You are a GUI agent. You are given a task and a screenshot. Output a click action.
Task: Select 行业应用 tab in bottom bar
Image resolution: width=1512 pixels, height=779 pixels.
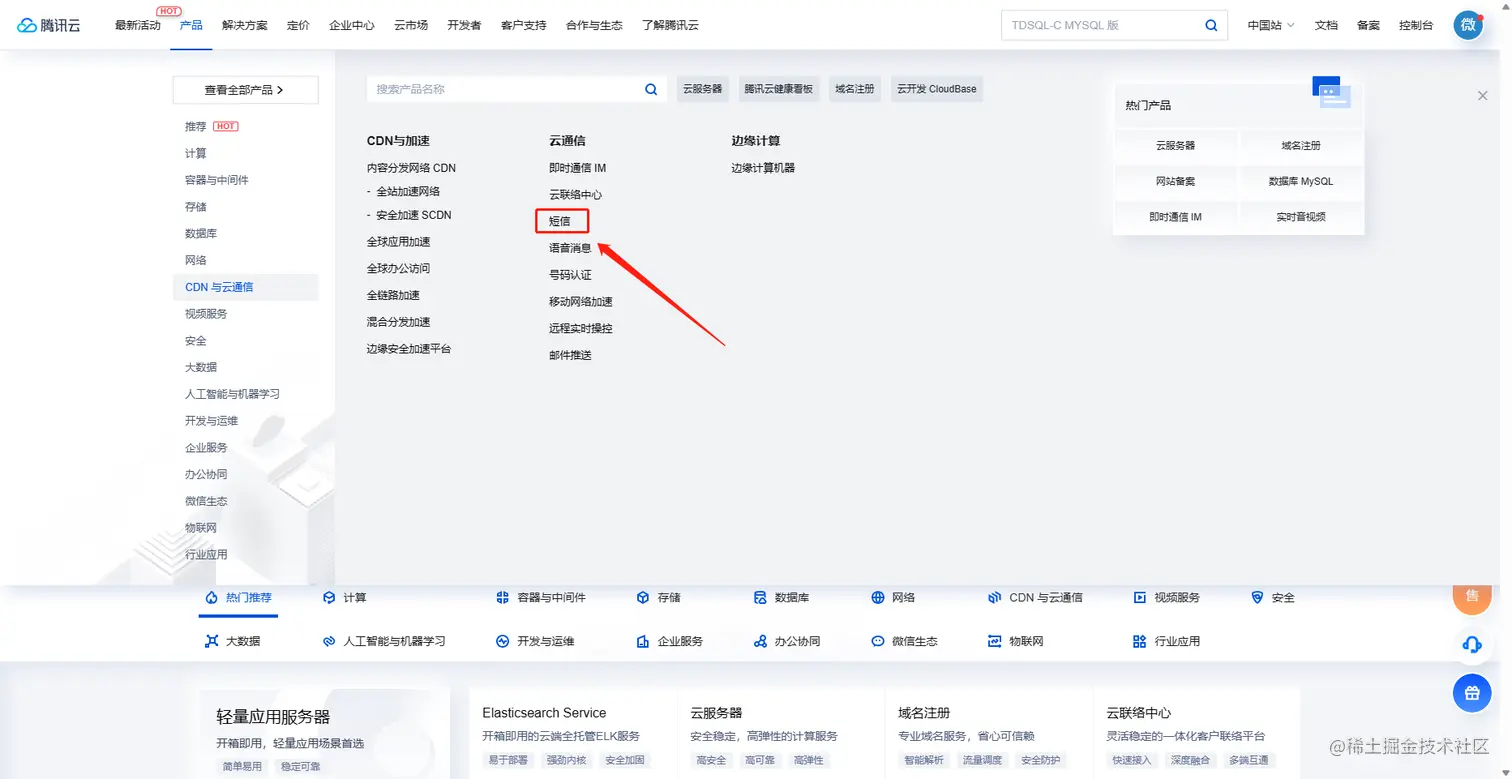click(1166, 641)
